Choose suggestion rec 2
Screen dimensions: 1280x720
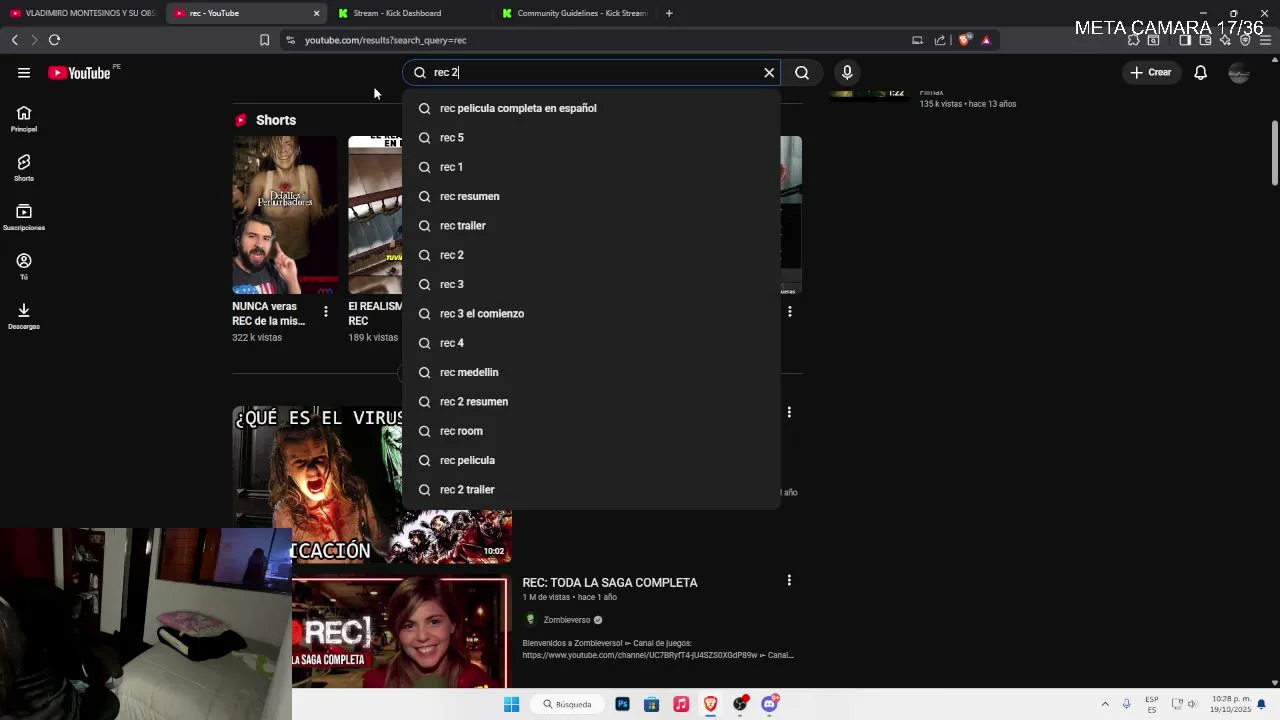[591, 255]
